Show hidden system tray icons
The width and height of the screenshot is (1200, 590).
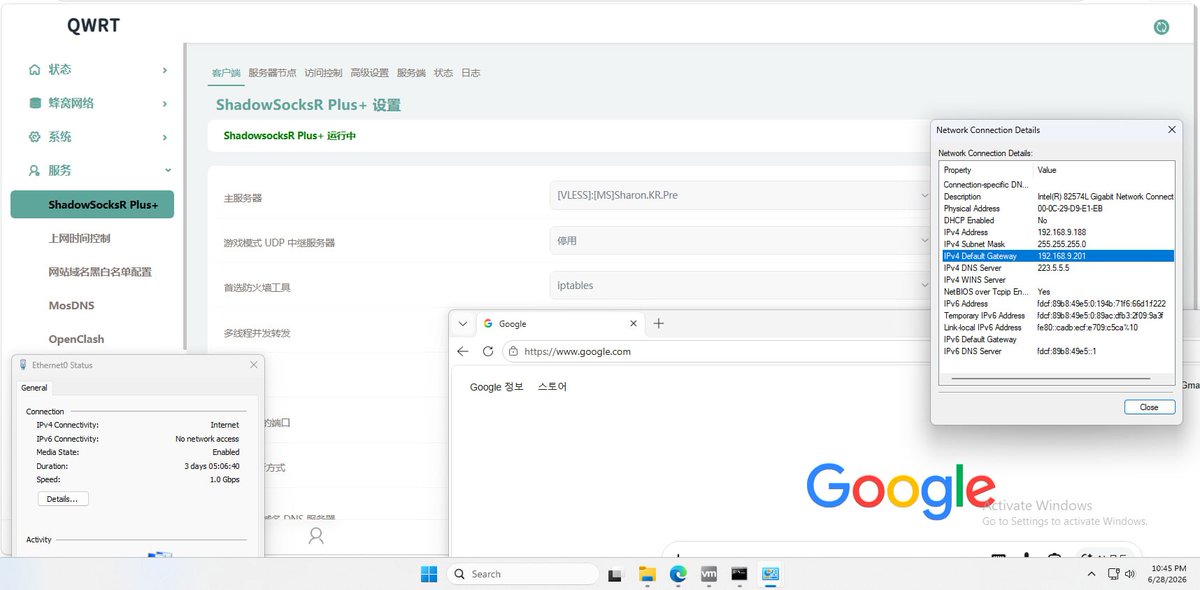point(1091,574)
